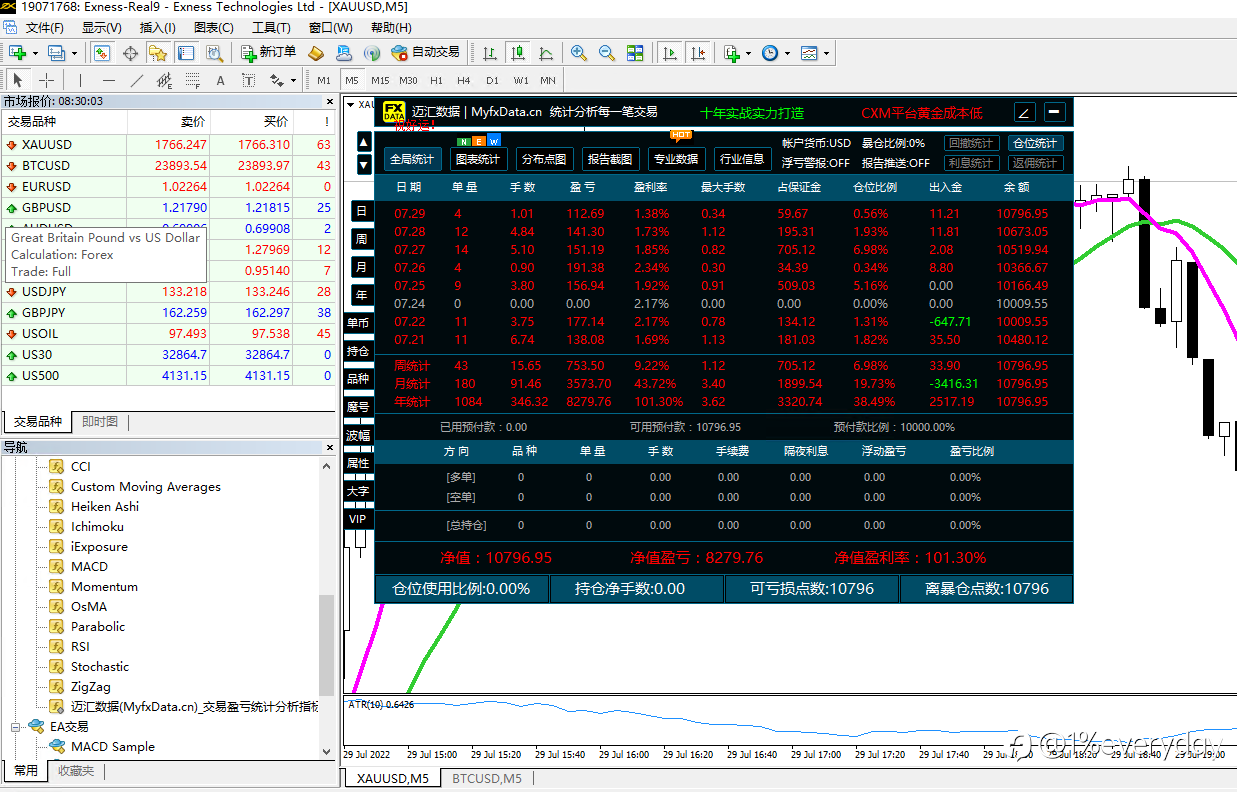Click the 行业信息 button
This screenshot has height=792, width=1237.
pos(741,159)
